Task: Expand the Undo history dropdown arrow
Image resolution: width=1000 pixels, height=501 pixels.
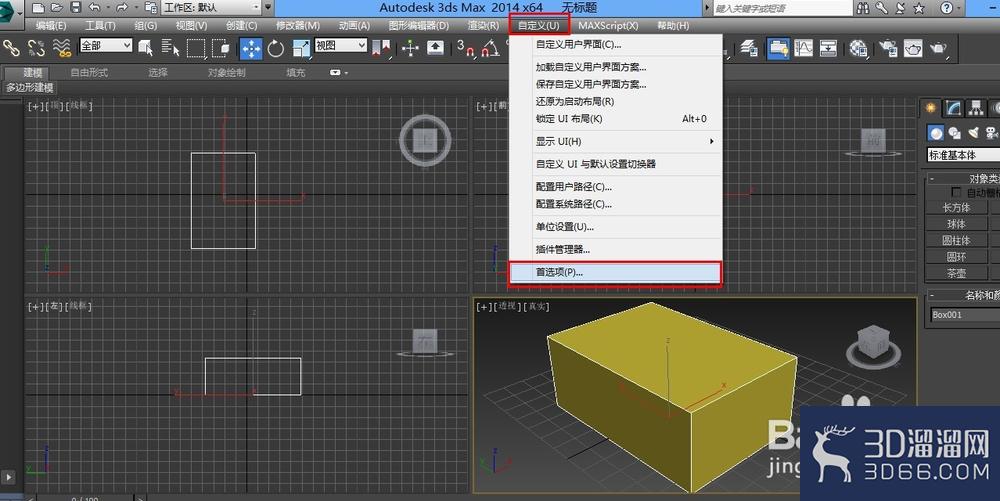Action: coord(108,8)
